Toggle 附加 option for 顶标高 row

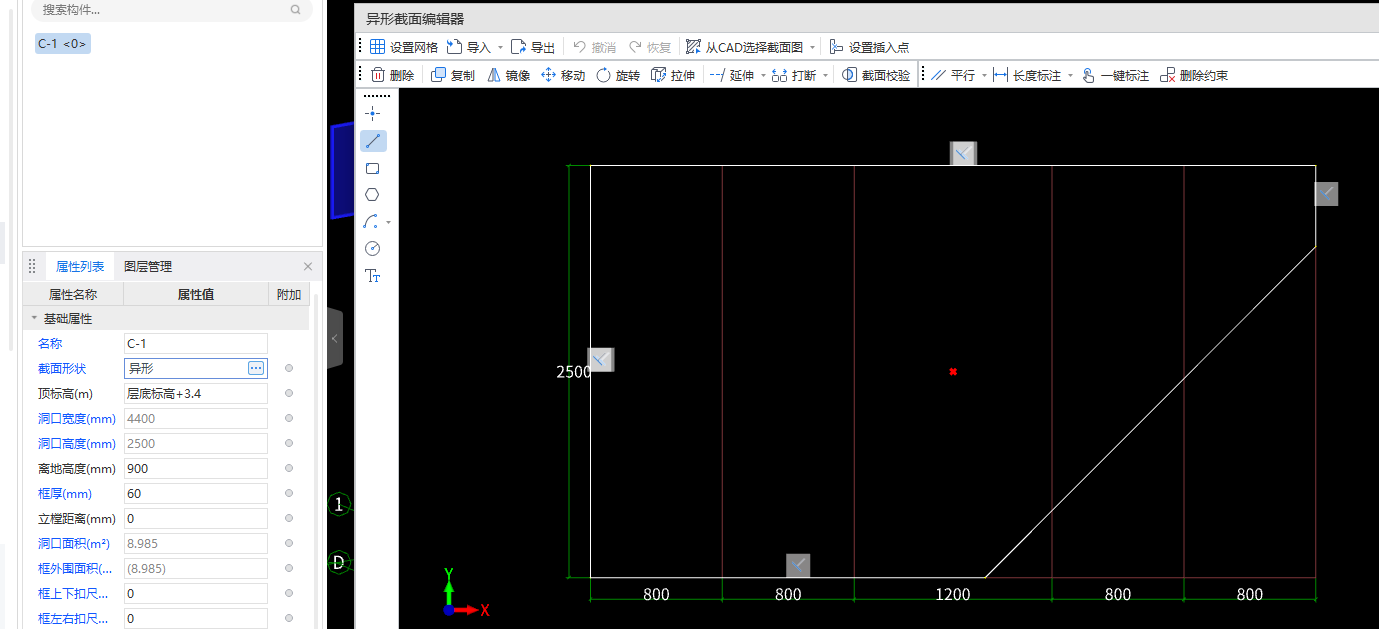[289, 394]
